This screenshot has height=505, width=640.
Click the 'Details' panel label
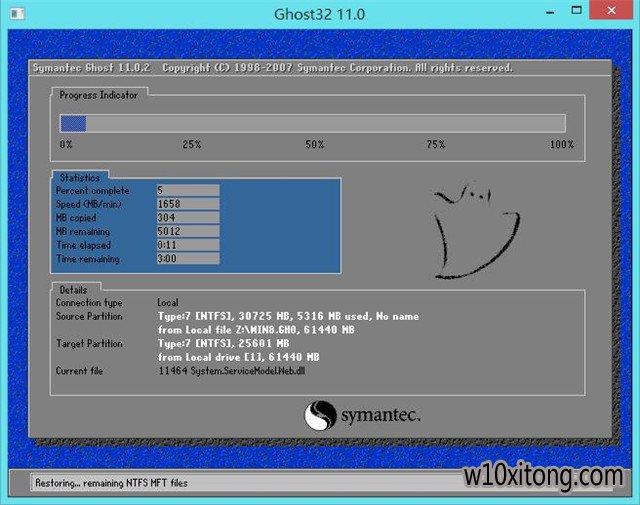point(73,290)
